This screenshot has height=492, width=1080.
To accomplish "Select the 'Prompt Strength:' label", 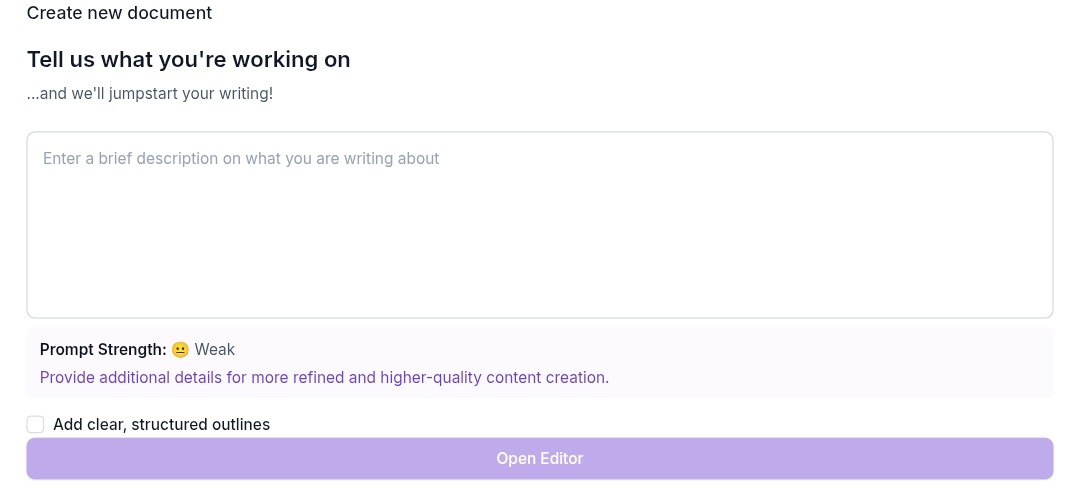I will click(103, 350).
